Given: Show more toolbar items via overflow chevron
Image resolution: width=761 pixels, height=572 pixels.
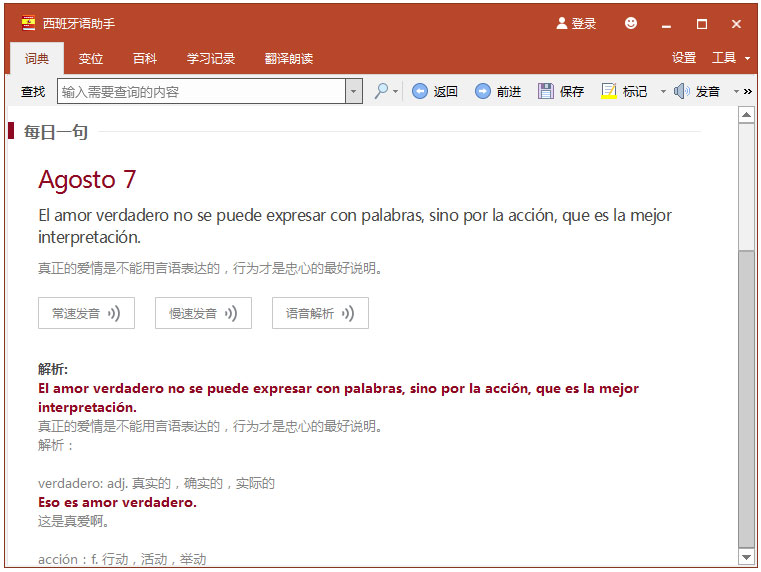Looking at the screenshot, I should (x=748, y=91).
